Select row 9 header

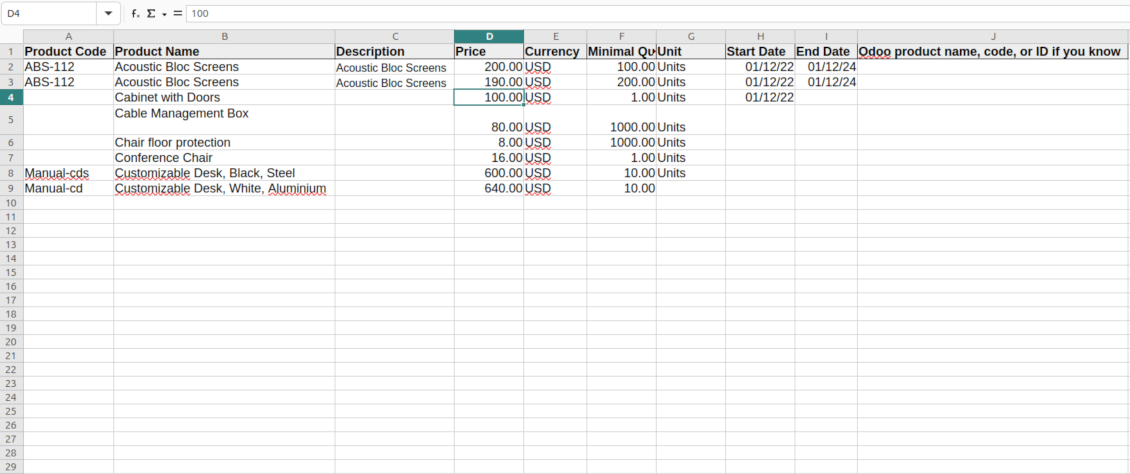click(11, 188)
